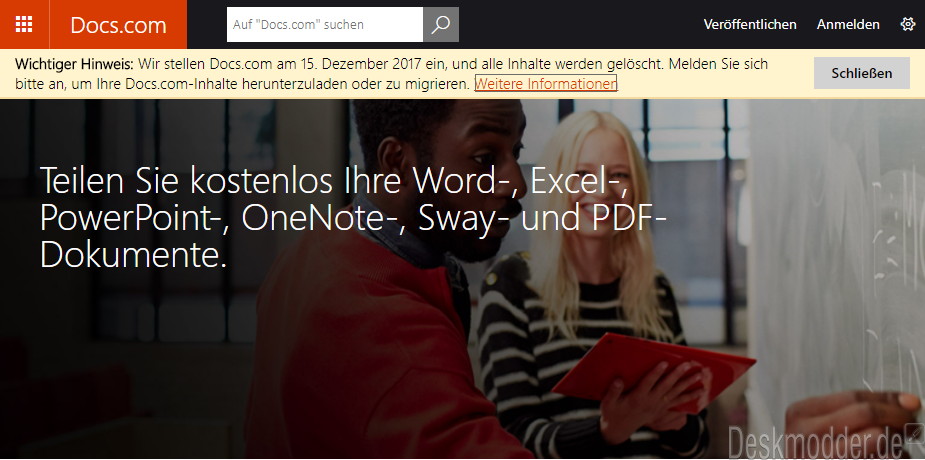Screen dimensions: 925x460
Task: Click Anmelden to sign in
Action: [848, 25]
